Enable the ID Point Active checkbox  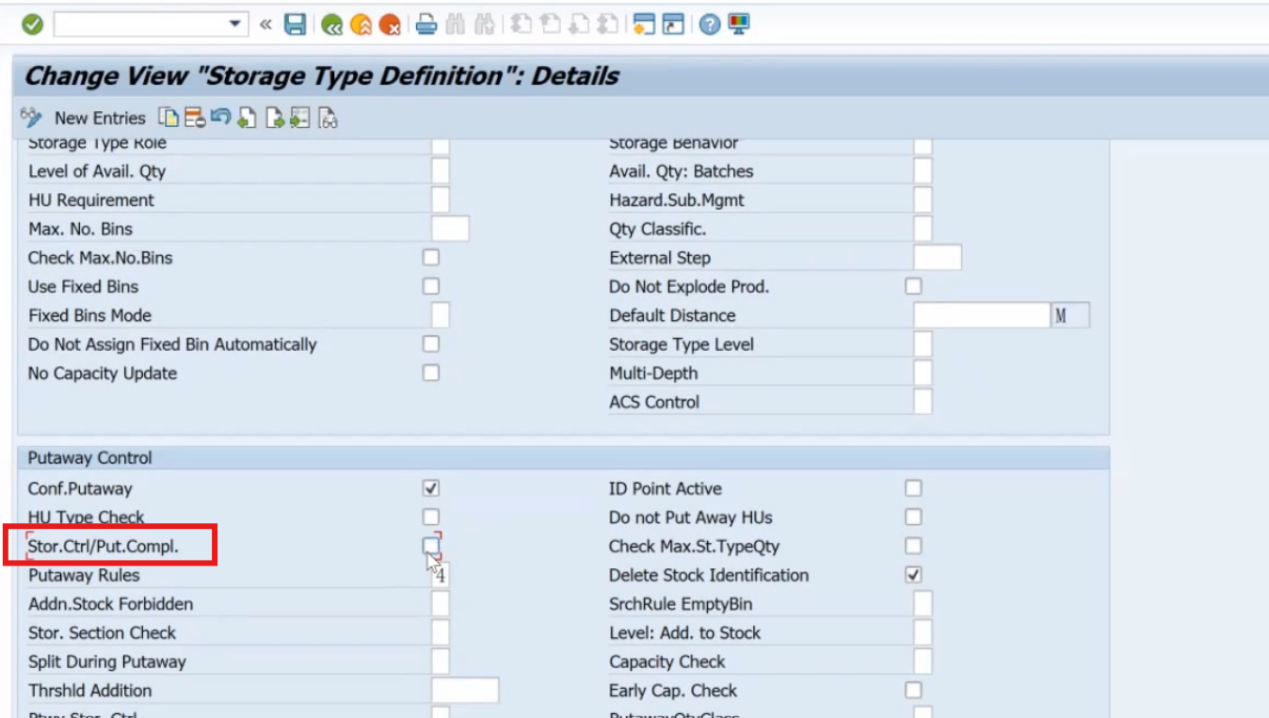[913, 488]
